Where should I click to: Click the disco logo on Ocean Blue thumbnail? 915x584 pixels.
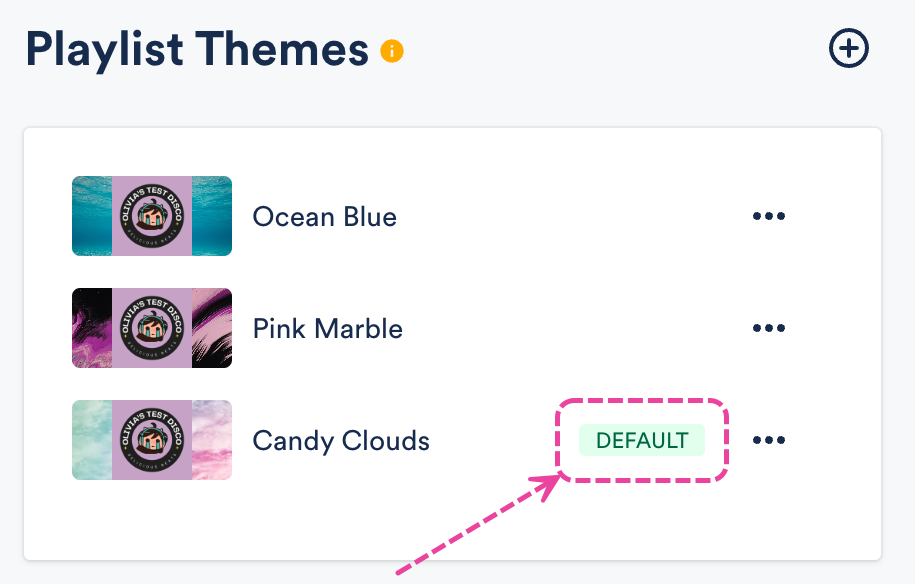point(152,216)
